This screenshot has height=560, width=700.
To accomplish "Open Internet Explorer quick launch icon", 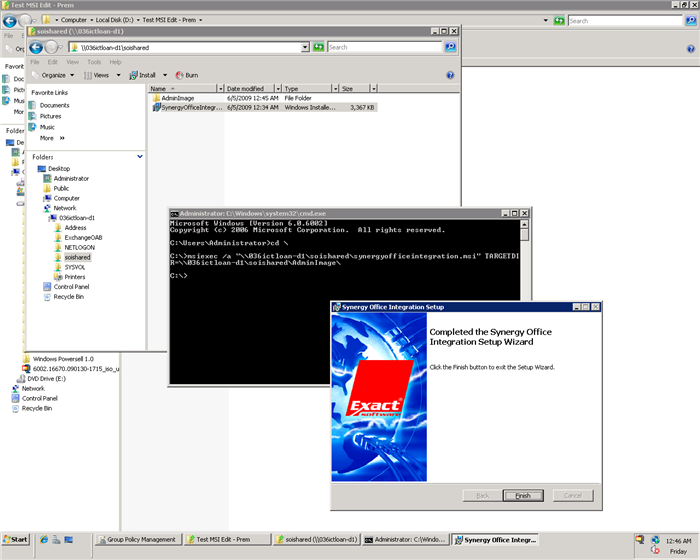I will (43, 539).
